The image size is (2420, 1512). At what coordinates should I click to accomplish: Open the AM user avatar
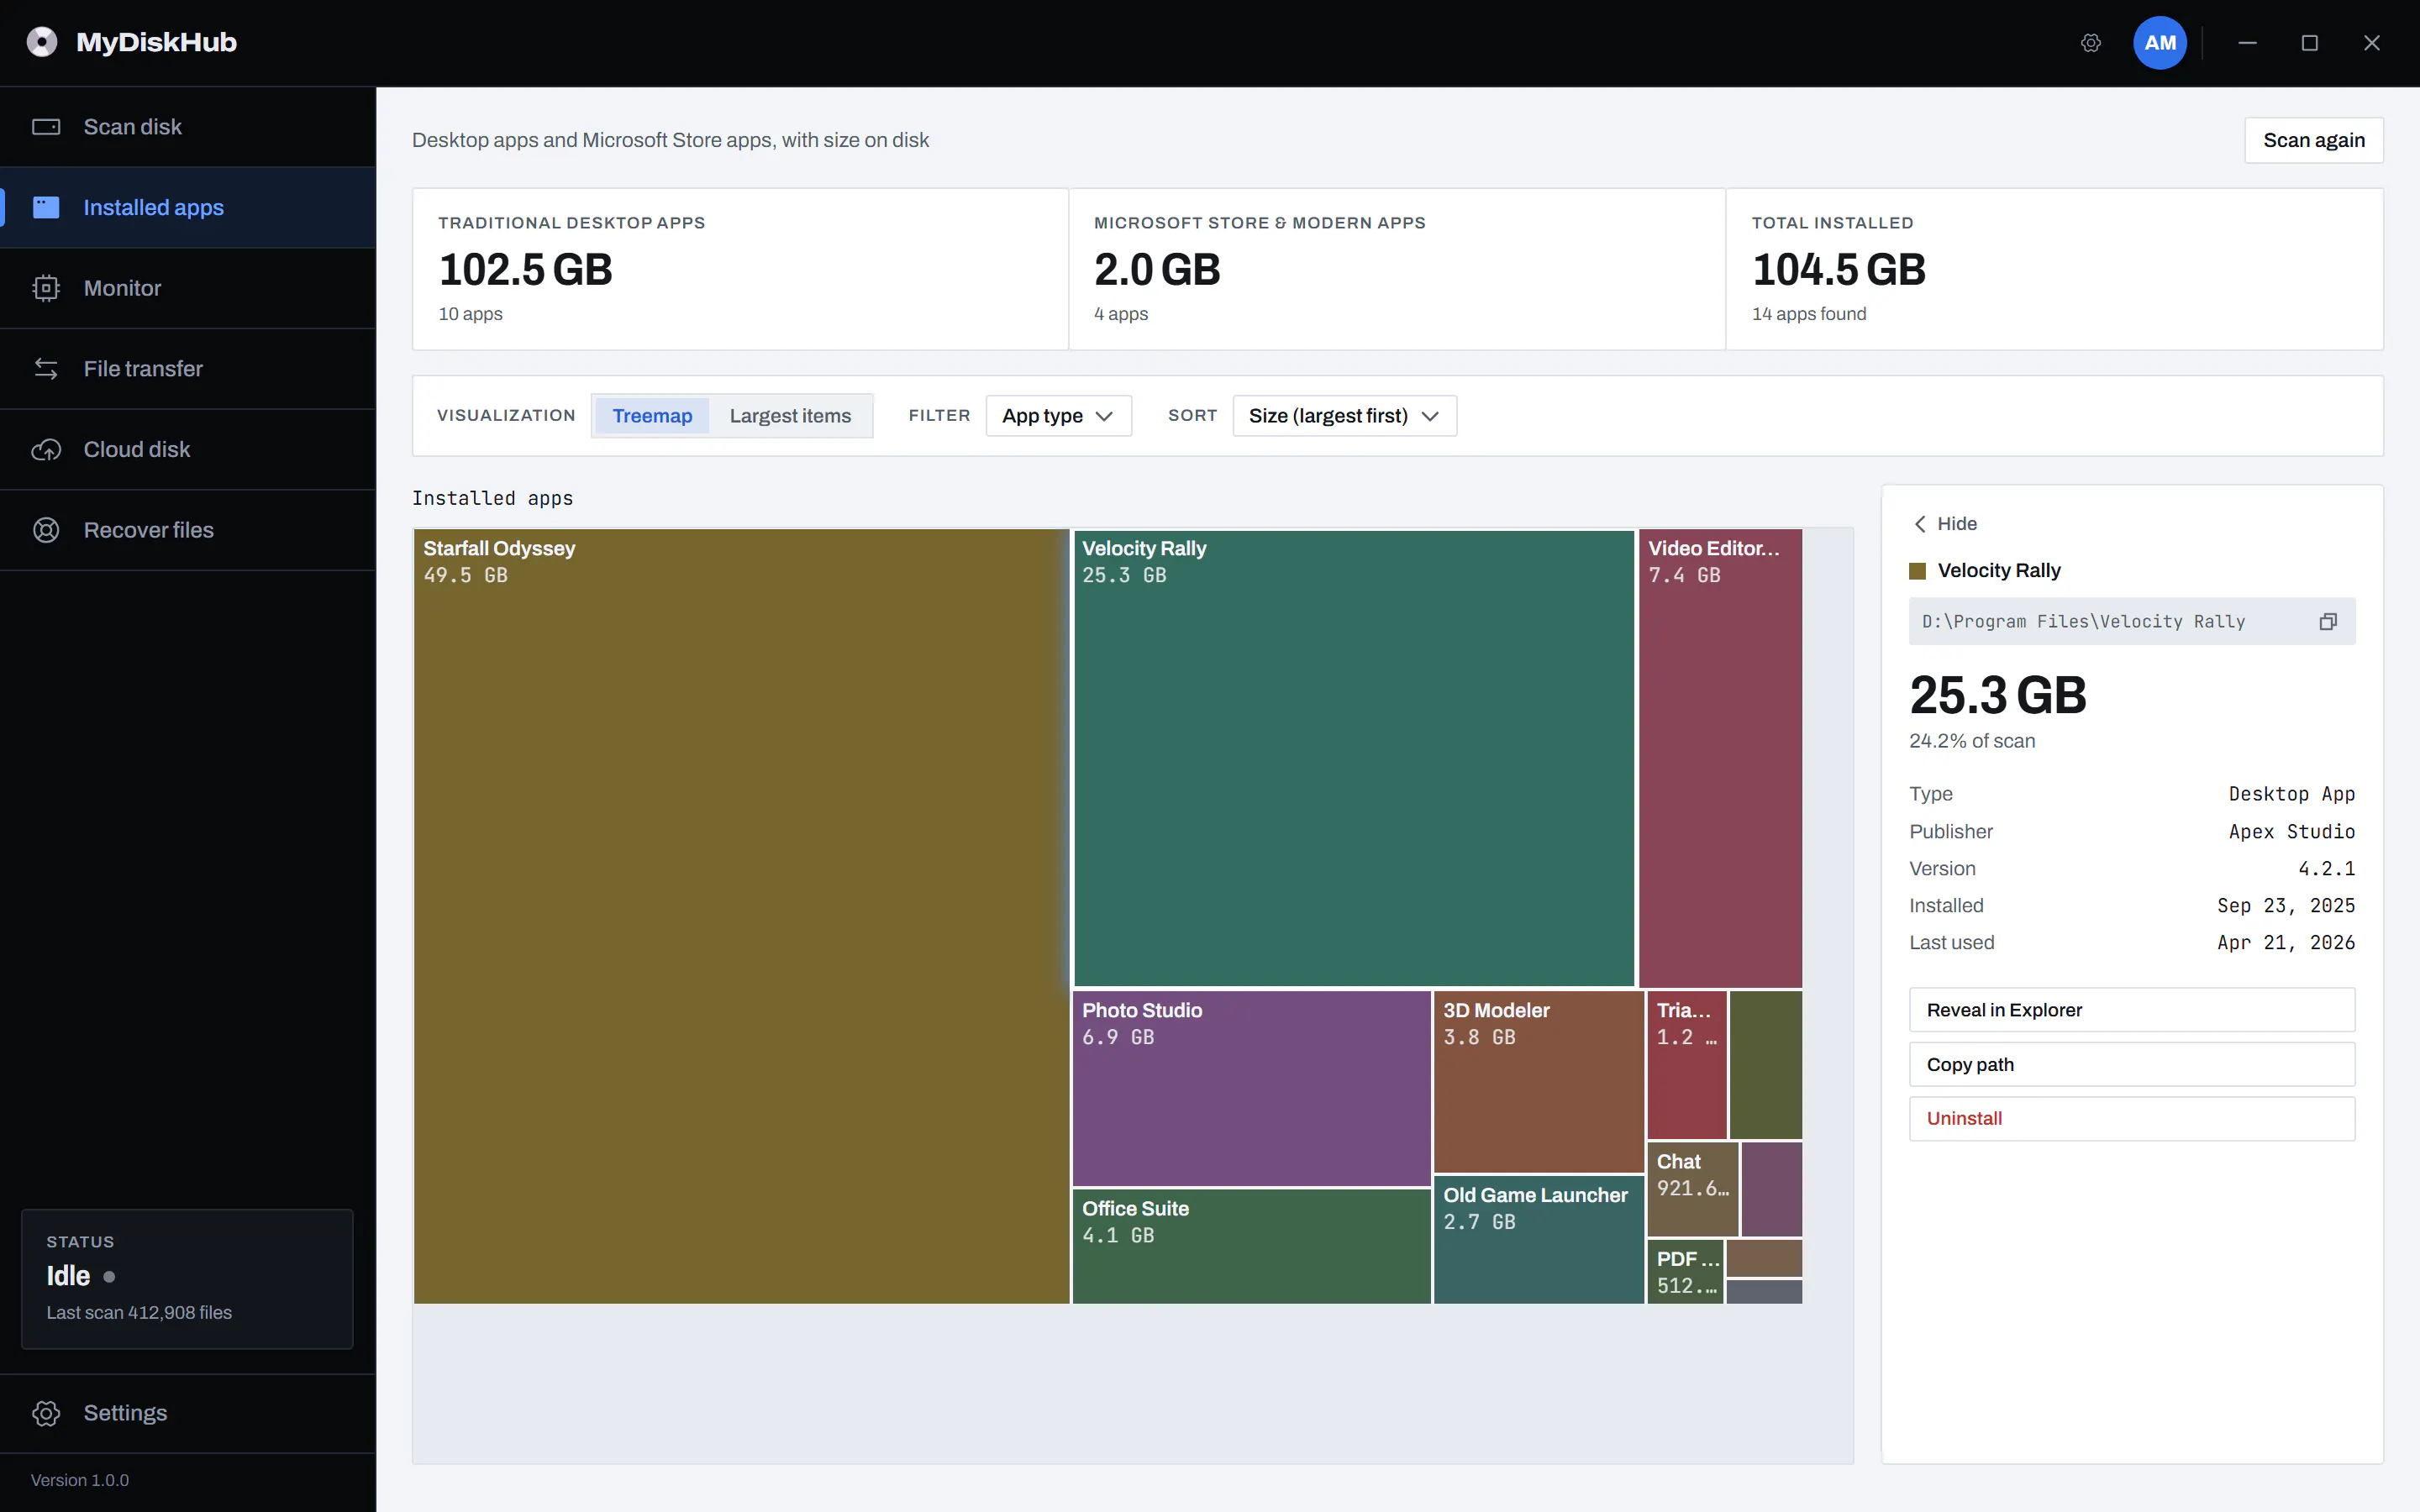pos(2159,43)
